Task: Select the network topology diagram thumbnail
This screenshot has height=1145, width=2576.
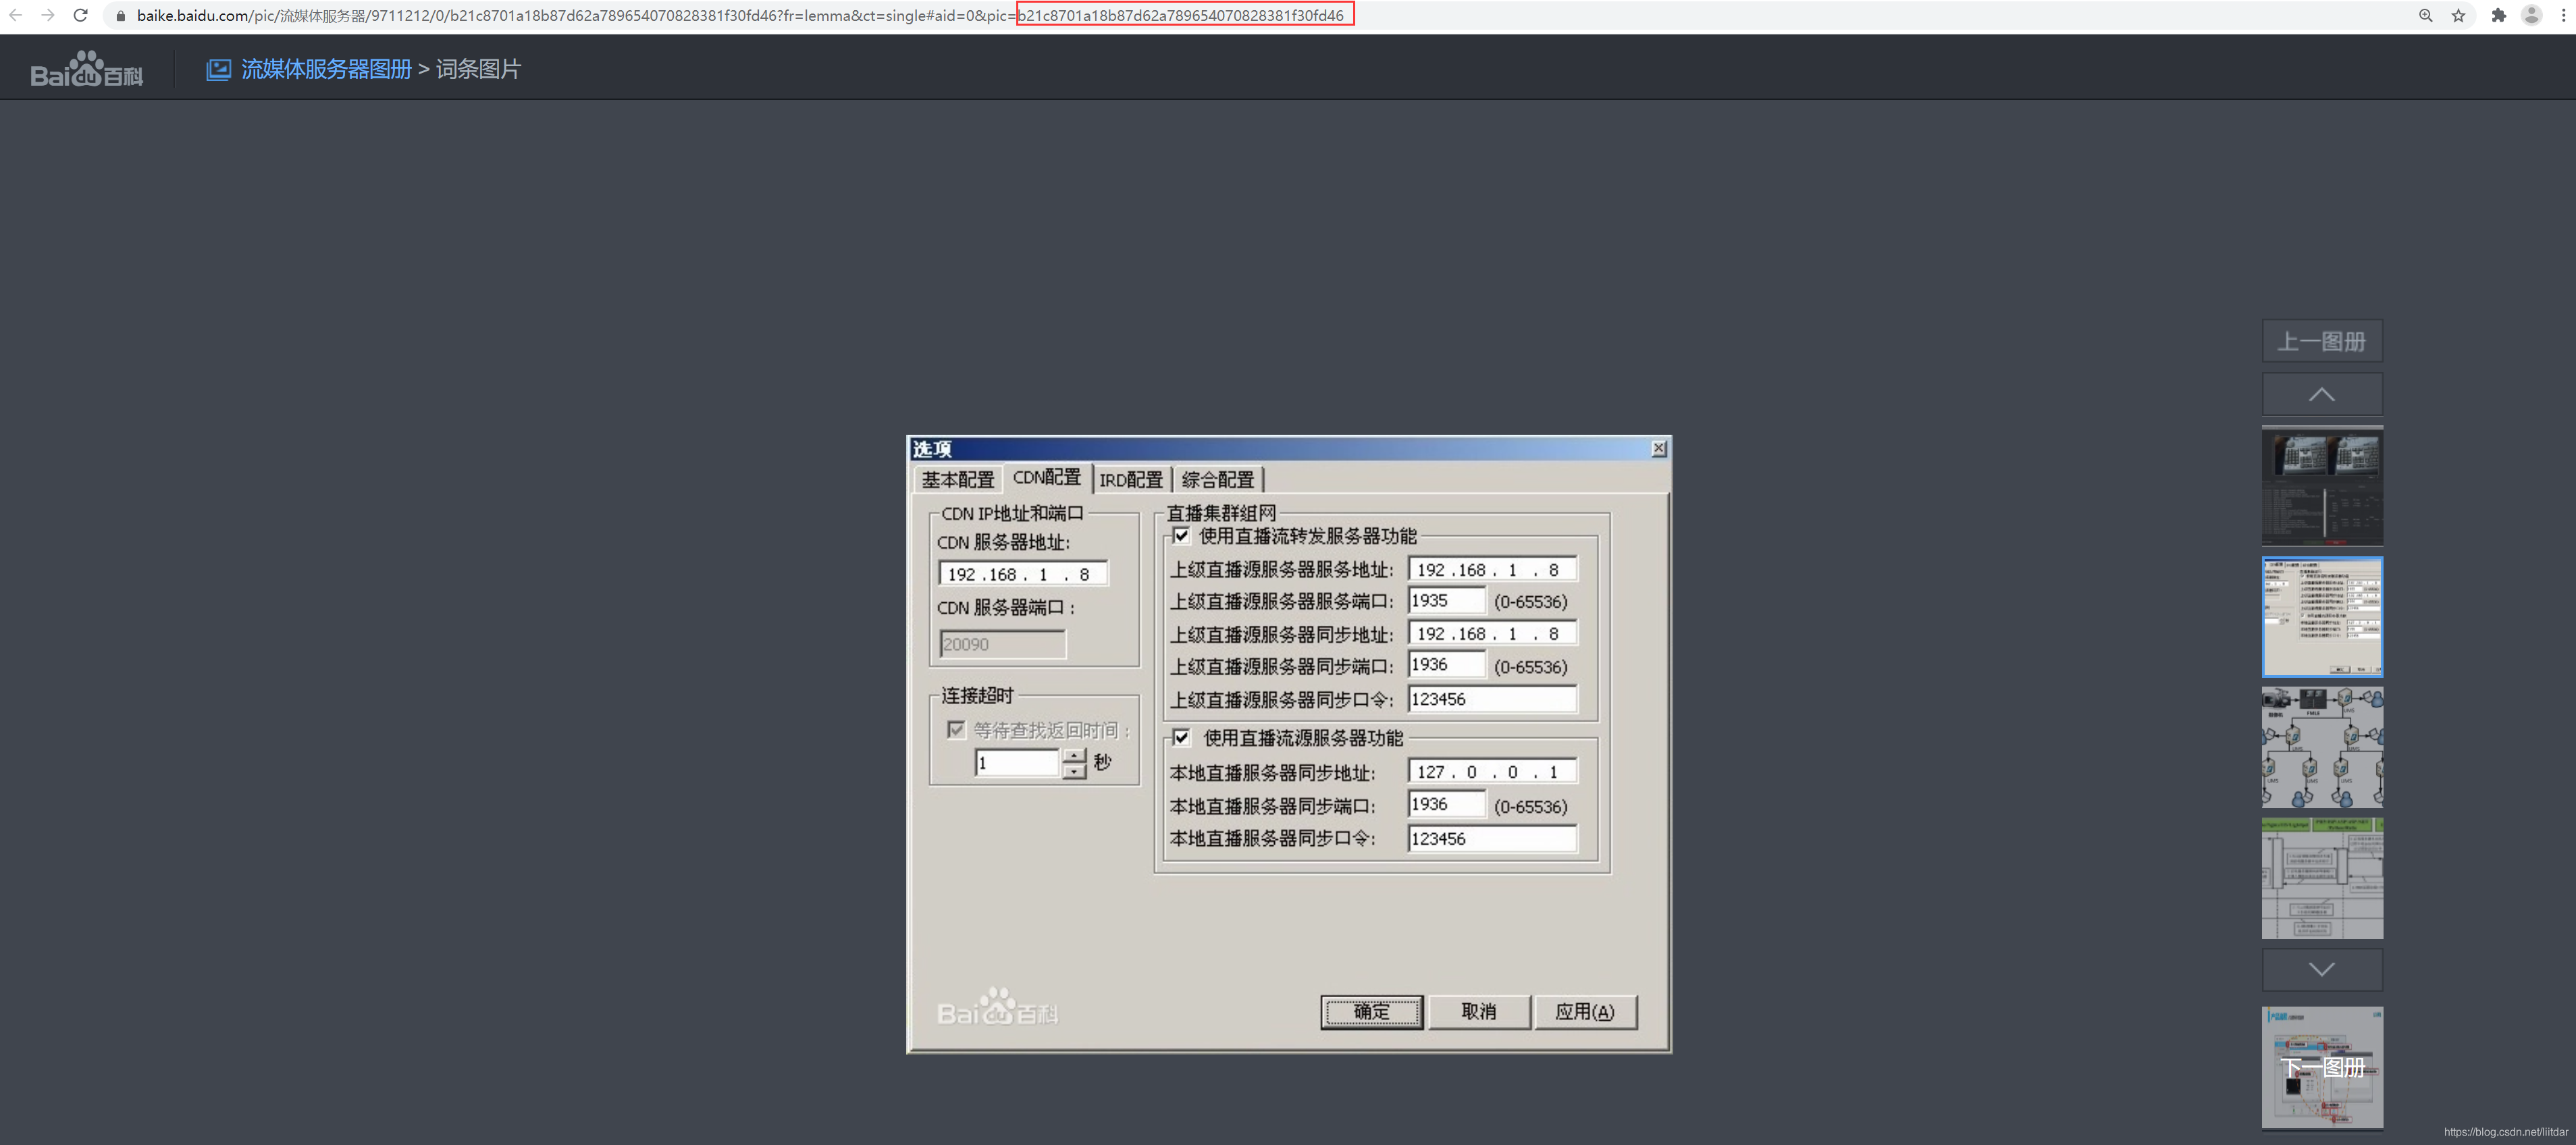Action: [2321, 748]
